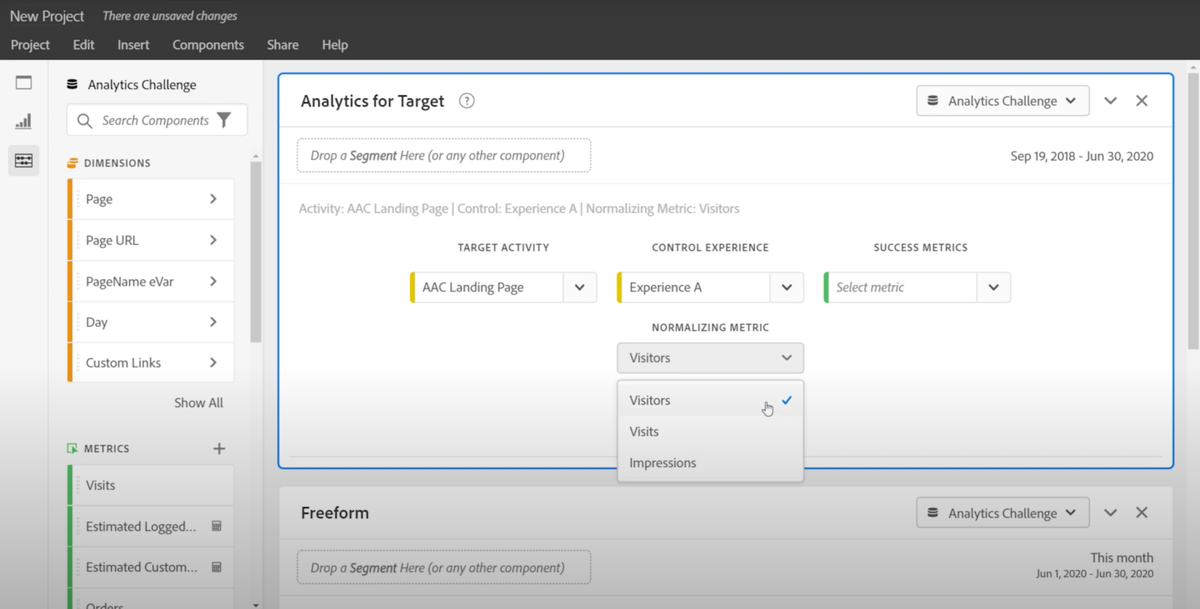Open the Components menu
The height and width of the screenshot is (609, 1200).
(x=208, y=45)
